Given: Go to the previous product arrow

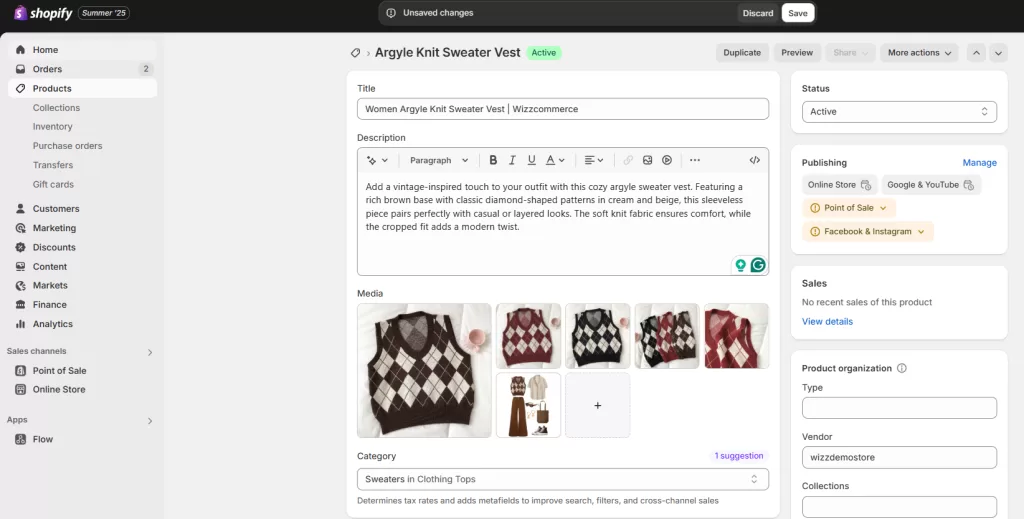Looking at the screenshot, I should [x=976, y=53].
